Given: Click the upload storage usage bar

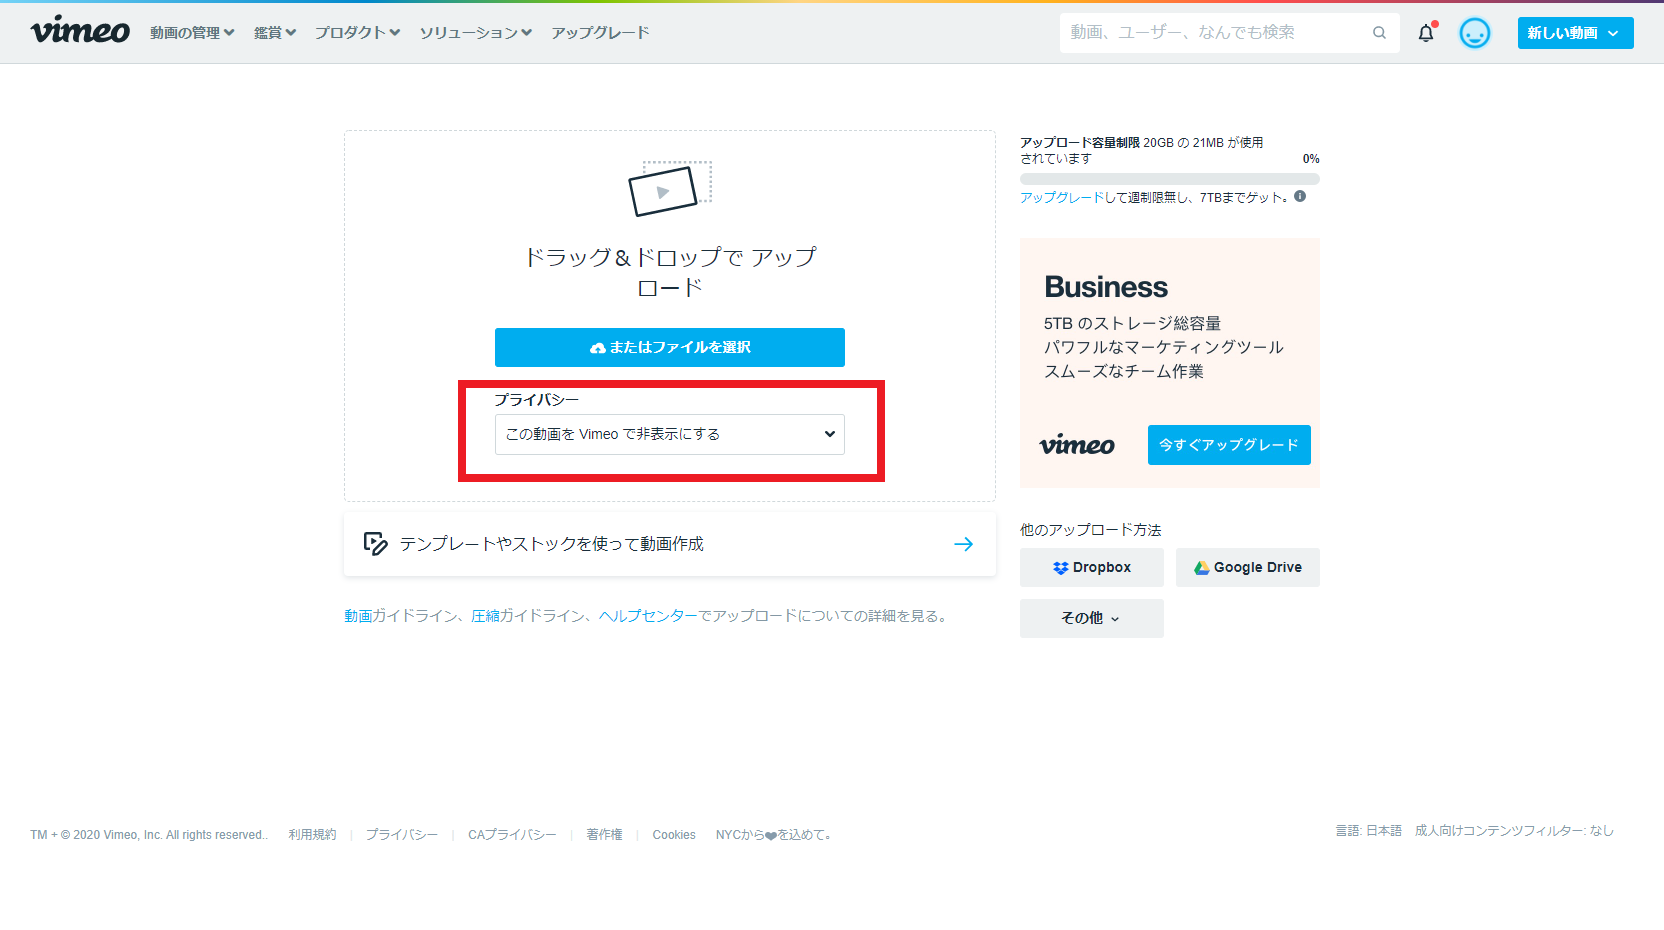Looking at the screenshot, I should click(x=1170, y=179).
